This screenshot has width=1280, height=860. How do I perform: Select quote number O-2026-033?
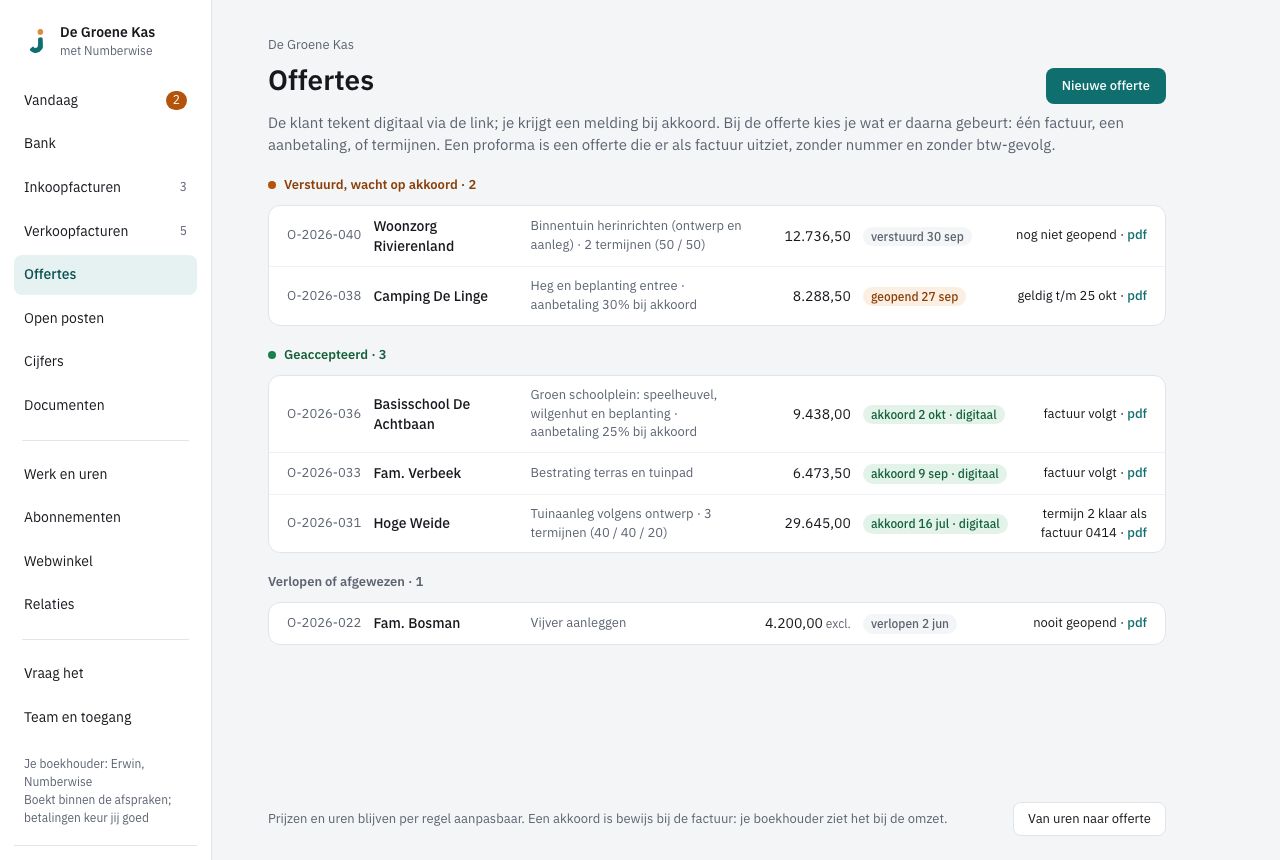(324, 473)
